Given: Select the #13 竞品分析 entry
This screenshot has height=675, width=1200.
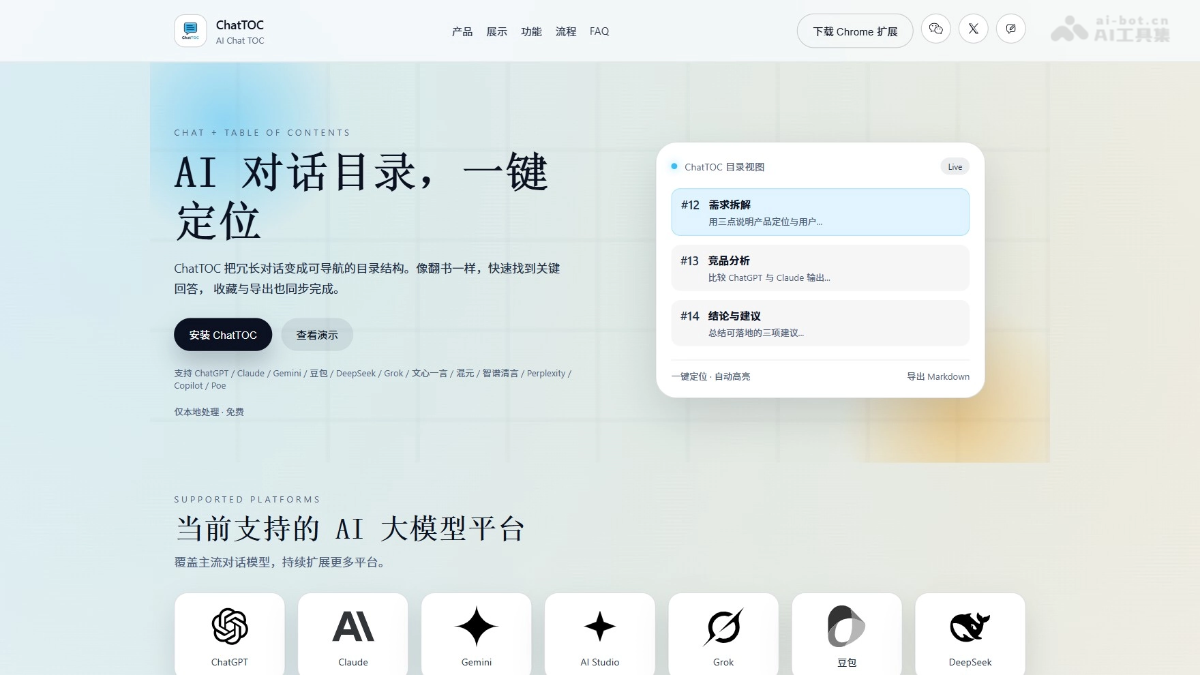Looking at the screenshot, I should pyautogui.click(x=820, y=268).
